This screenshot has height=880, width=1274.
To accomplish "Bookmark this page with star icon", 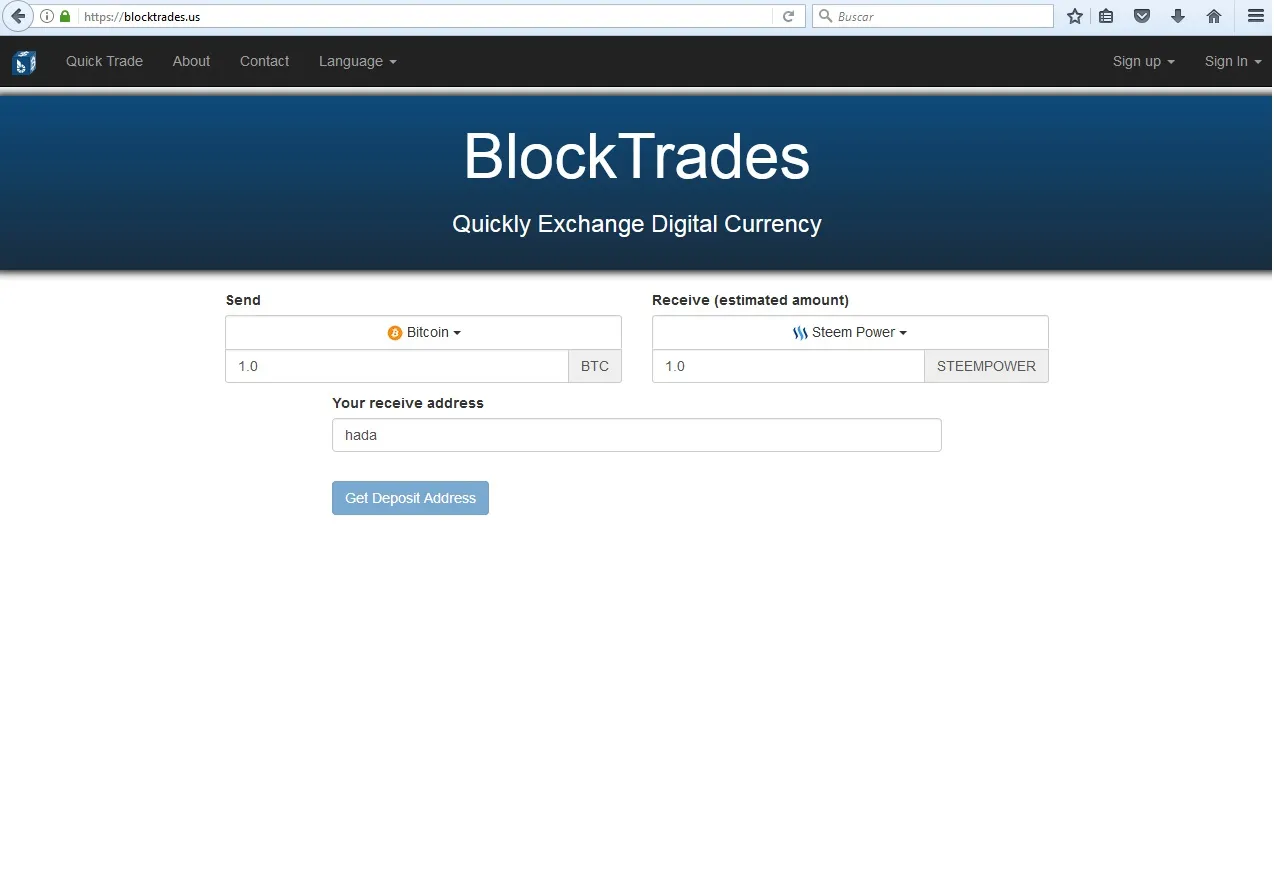I will tap(1075, 16).
